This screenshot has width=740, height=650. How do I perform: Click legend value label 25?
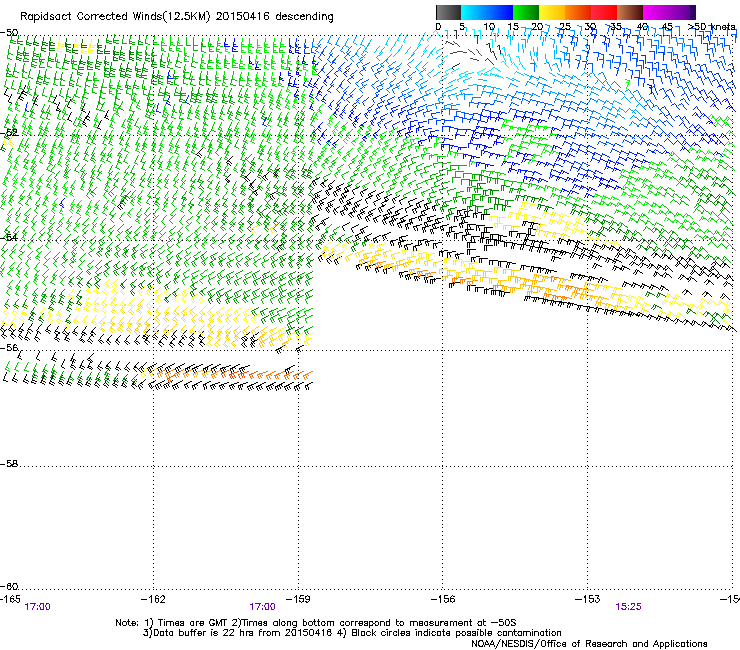pyautogui.click(x=564, y=26)
